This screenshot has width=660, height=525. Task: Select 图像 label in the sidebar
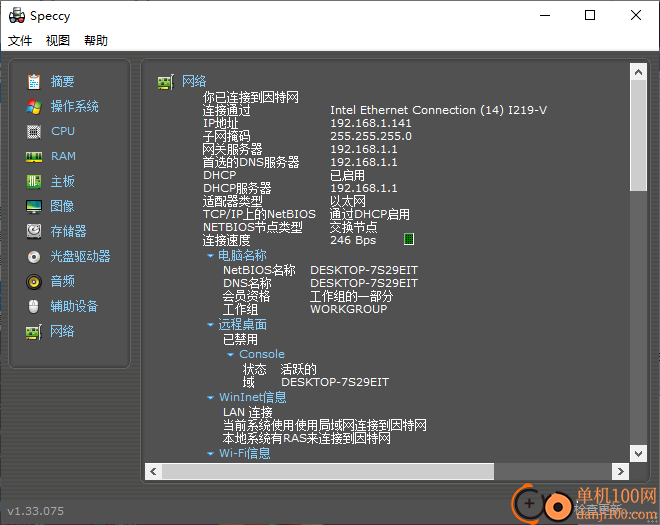click(62, 206)
